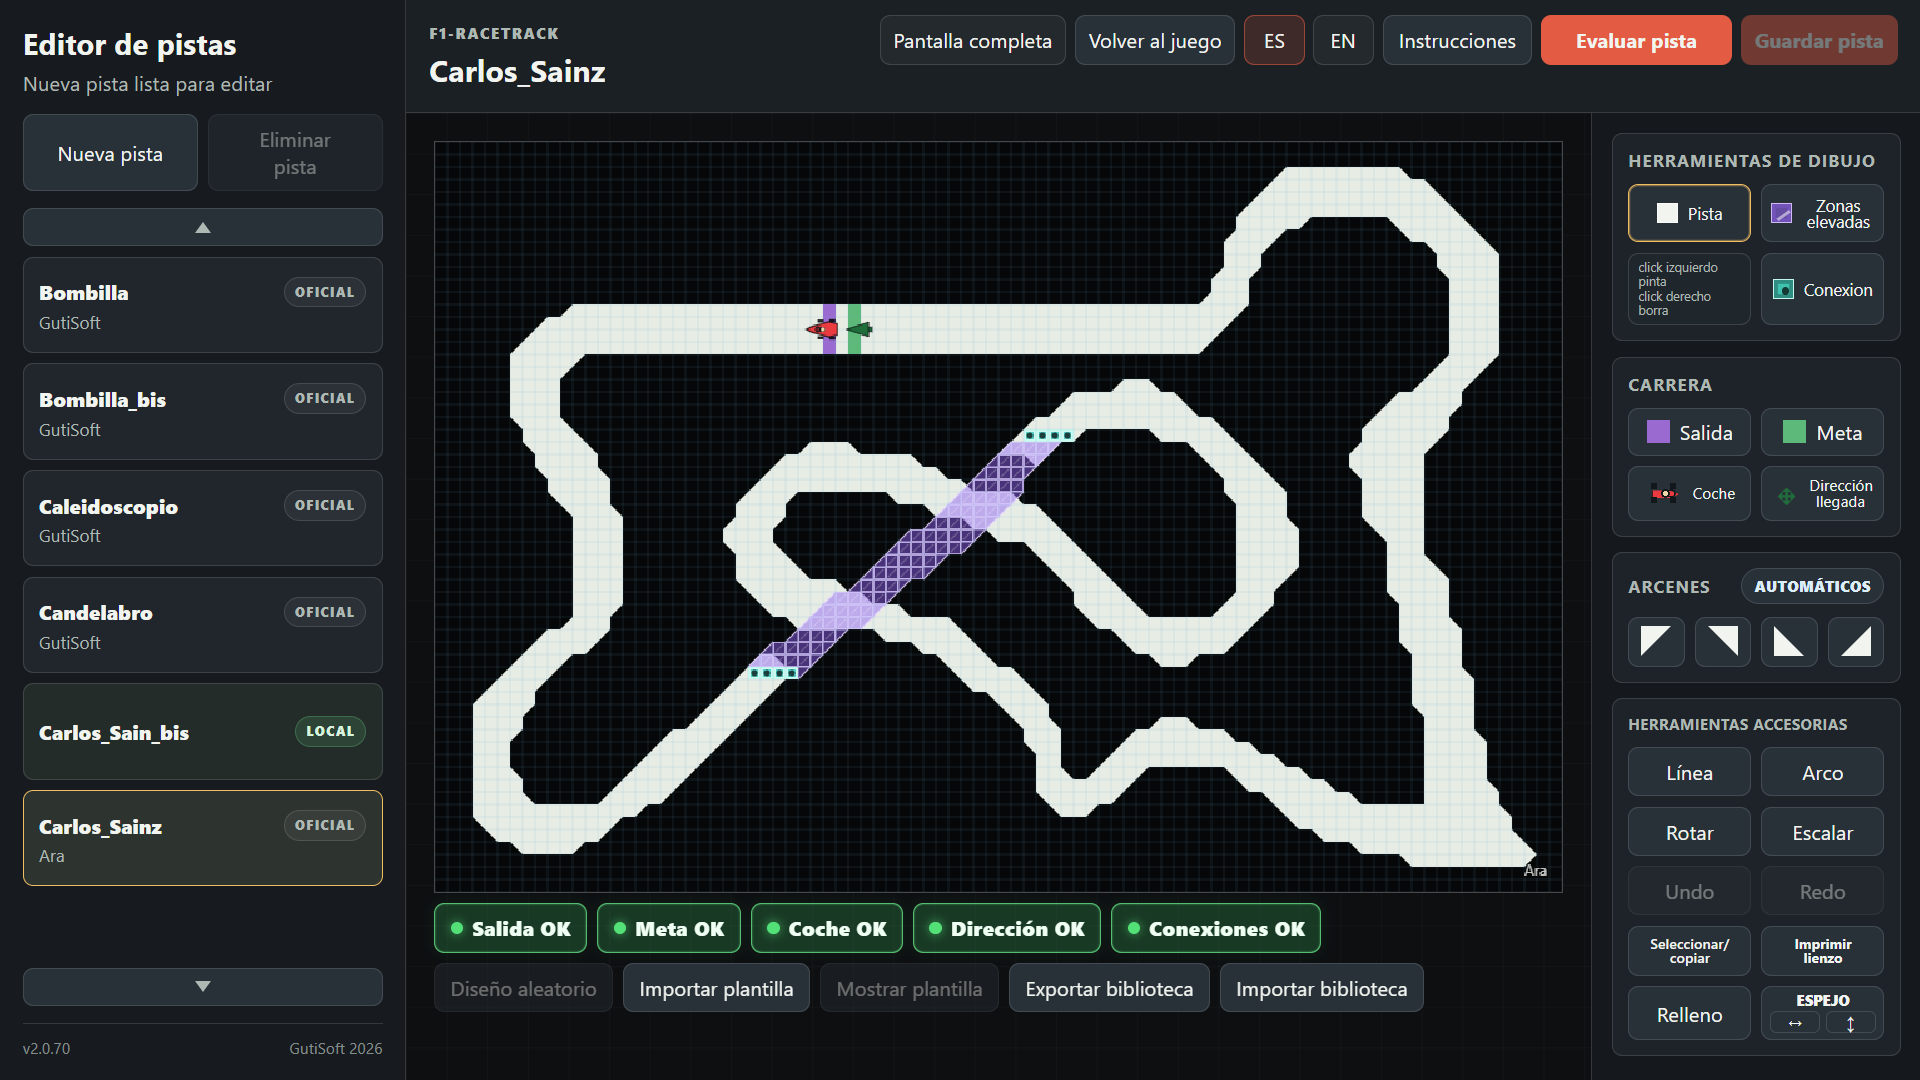Activate the Seleccionar/copiar tool
The height and width of the screenshot is (1080, 1920).
1689,951
